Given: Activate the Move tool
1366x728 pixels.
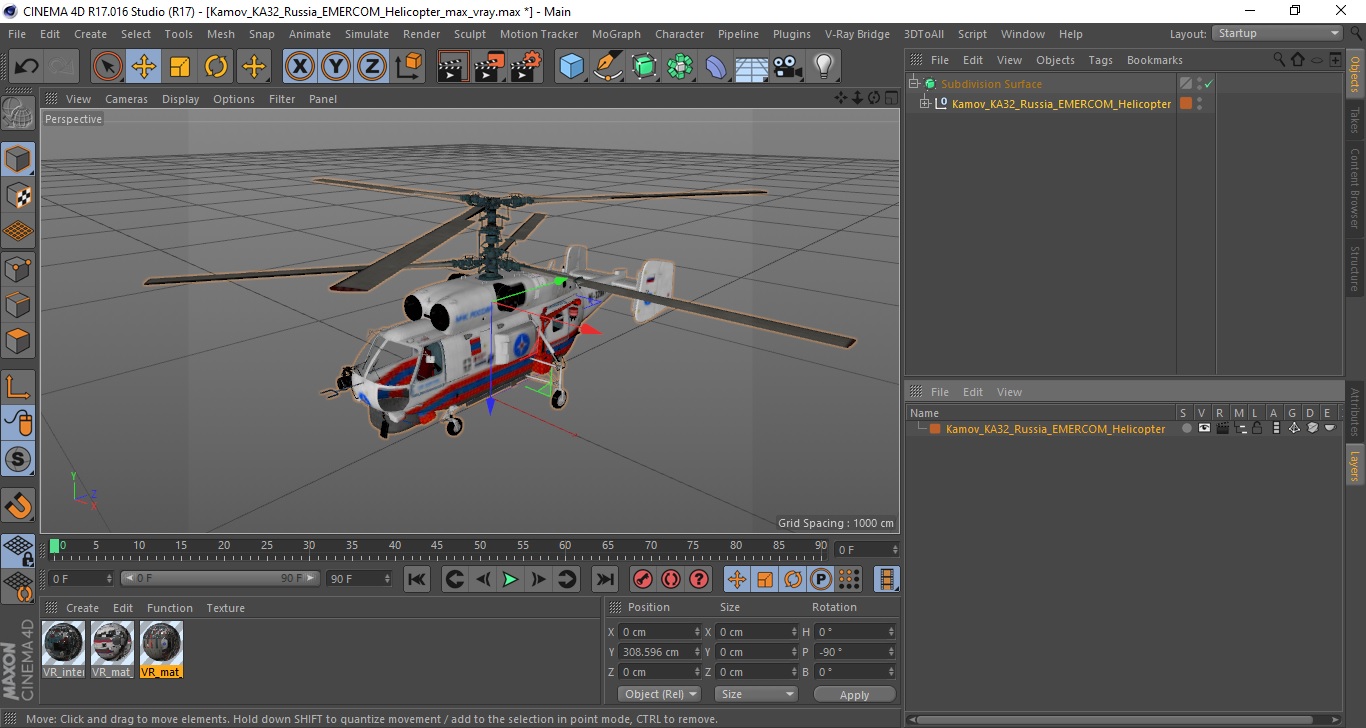Looking at the screenshot, I should (x=144, y=67).
